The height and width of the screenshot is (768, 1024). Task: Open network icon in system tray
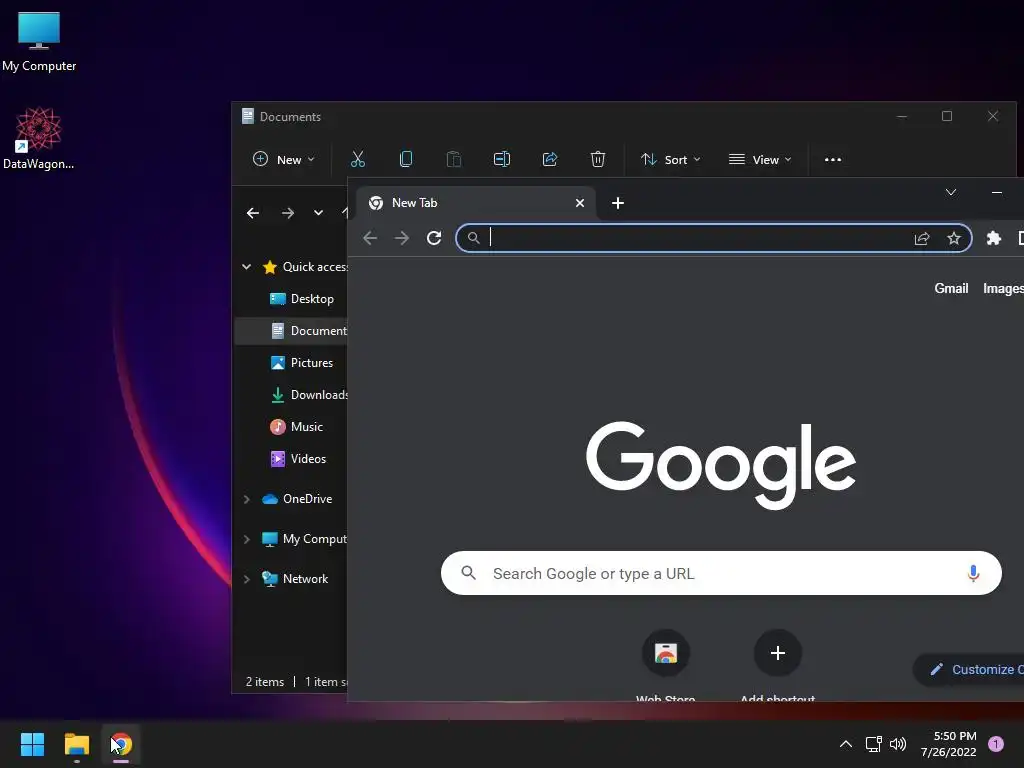873,744
